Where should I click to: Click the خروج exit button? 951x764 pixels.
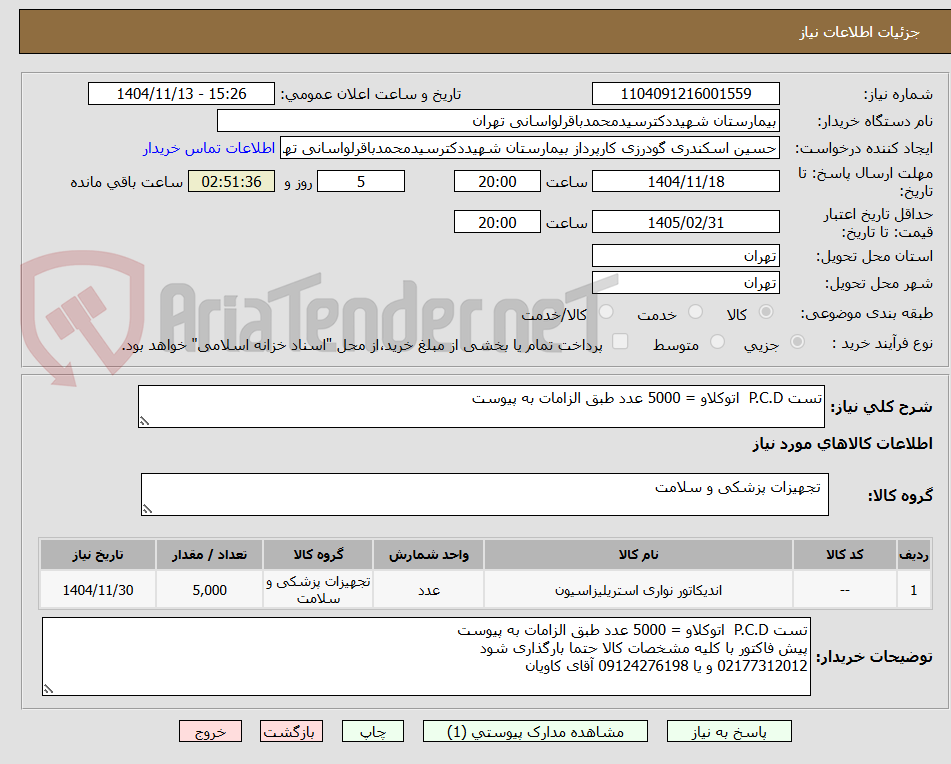pyautogui.click(x=210, y=731)
